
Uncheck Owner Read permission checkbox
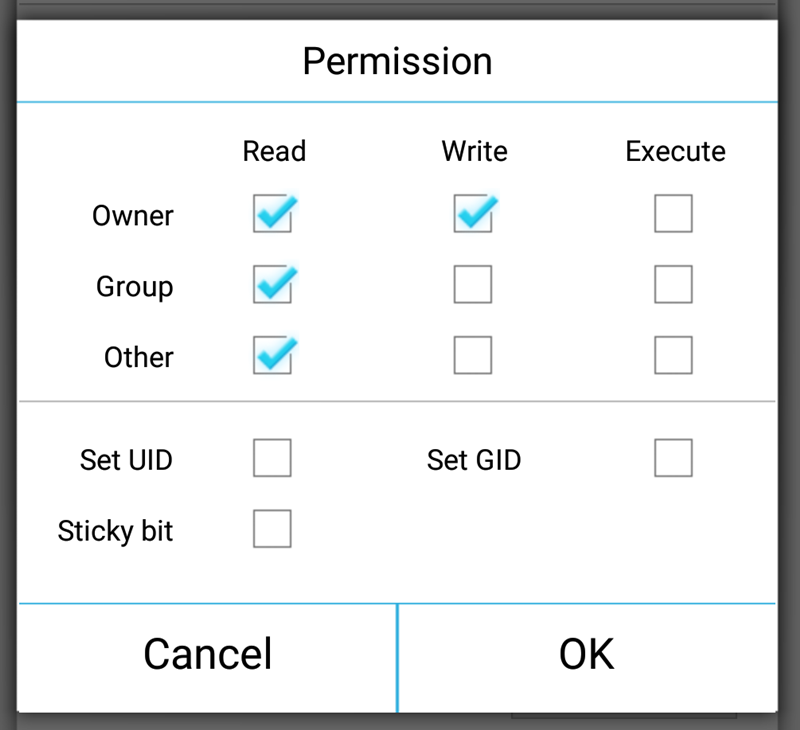(272, 214)
